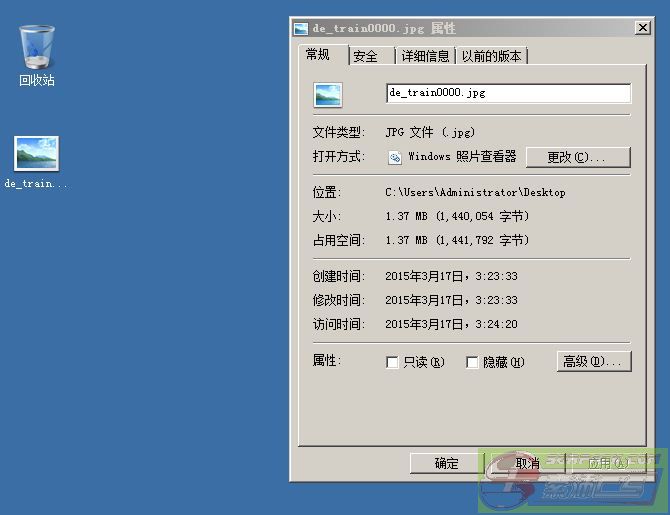670x515 pixels.
Task: Open the Recycle Bin desktop icon
Action: pos(36,46)
